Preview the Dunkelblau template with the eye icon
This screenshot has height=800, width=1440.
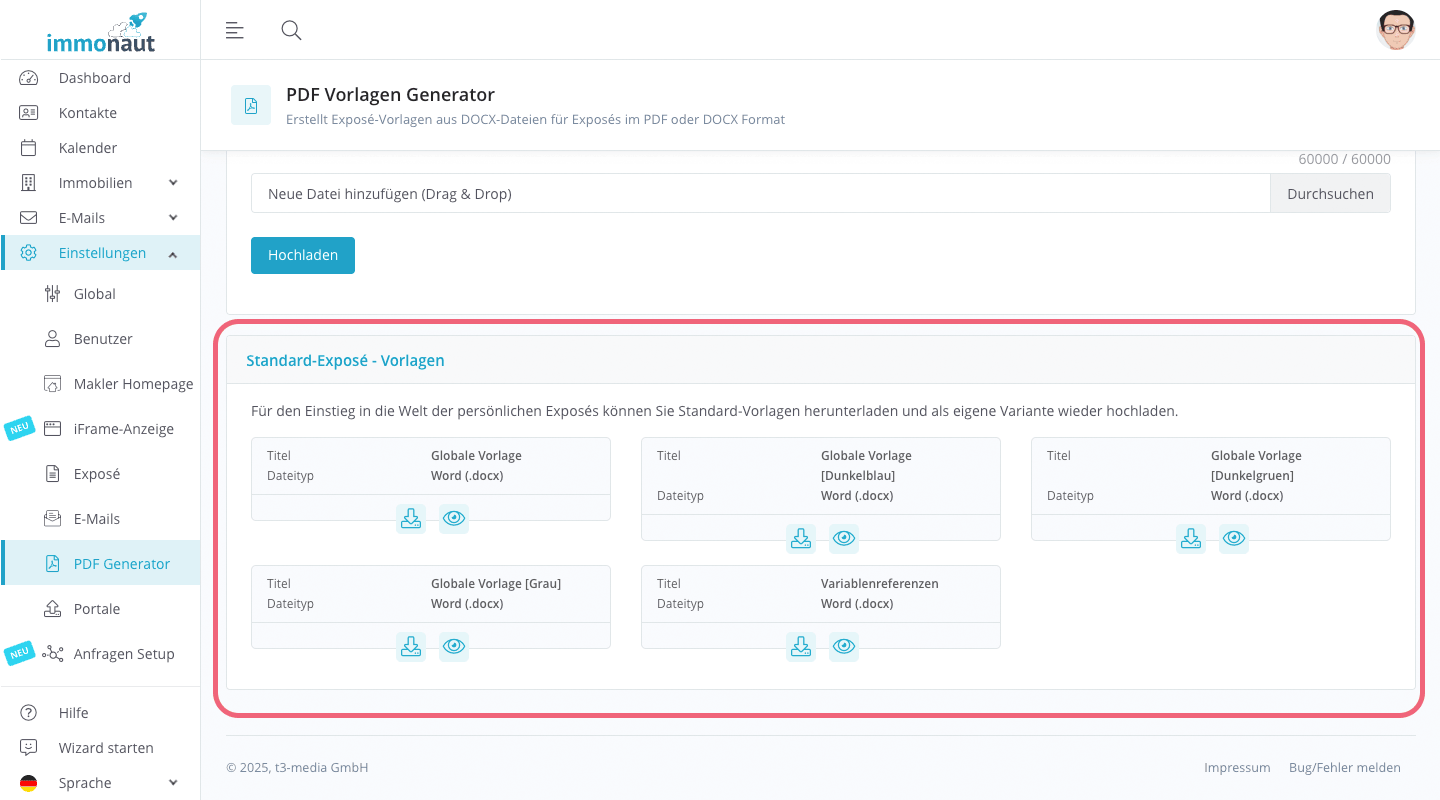tap(844, 538)
